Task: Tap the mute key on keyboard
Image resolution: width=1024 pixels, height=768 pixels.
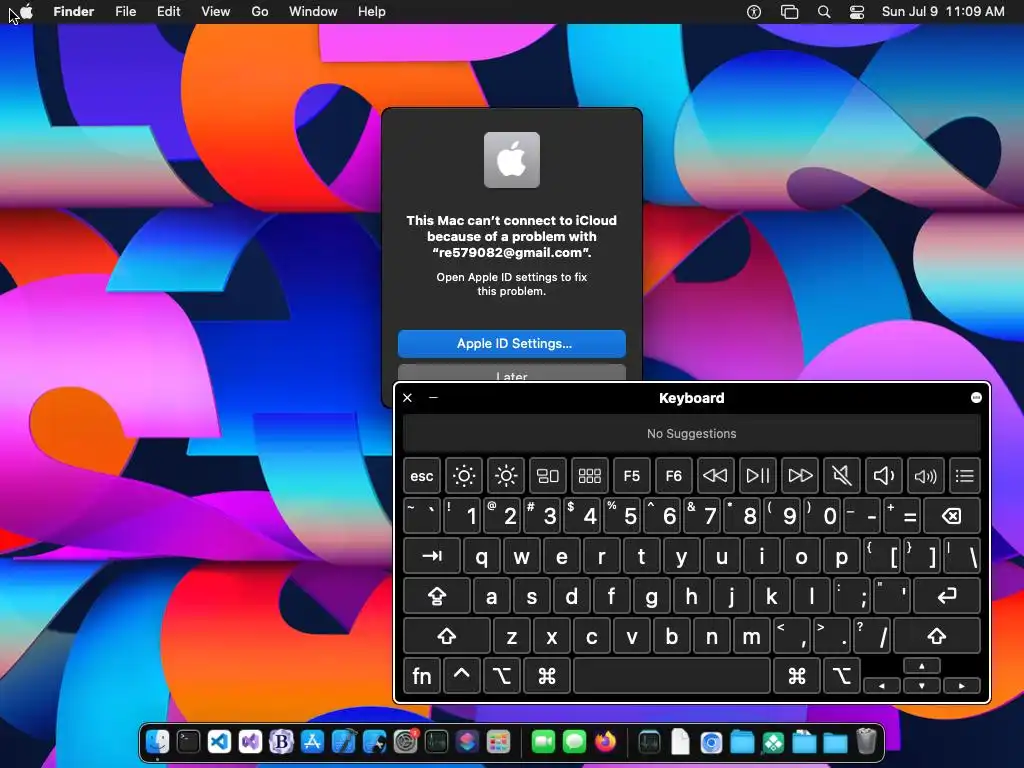Action: [842, 476]
